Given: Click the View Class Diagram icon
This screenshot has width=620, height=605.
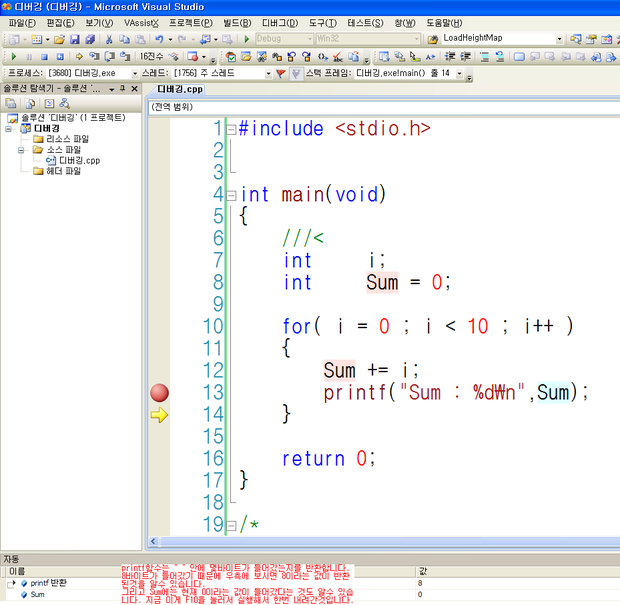Looking at the screenshot, I should pos(64,104).
